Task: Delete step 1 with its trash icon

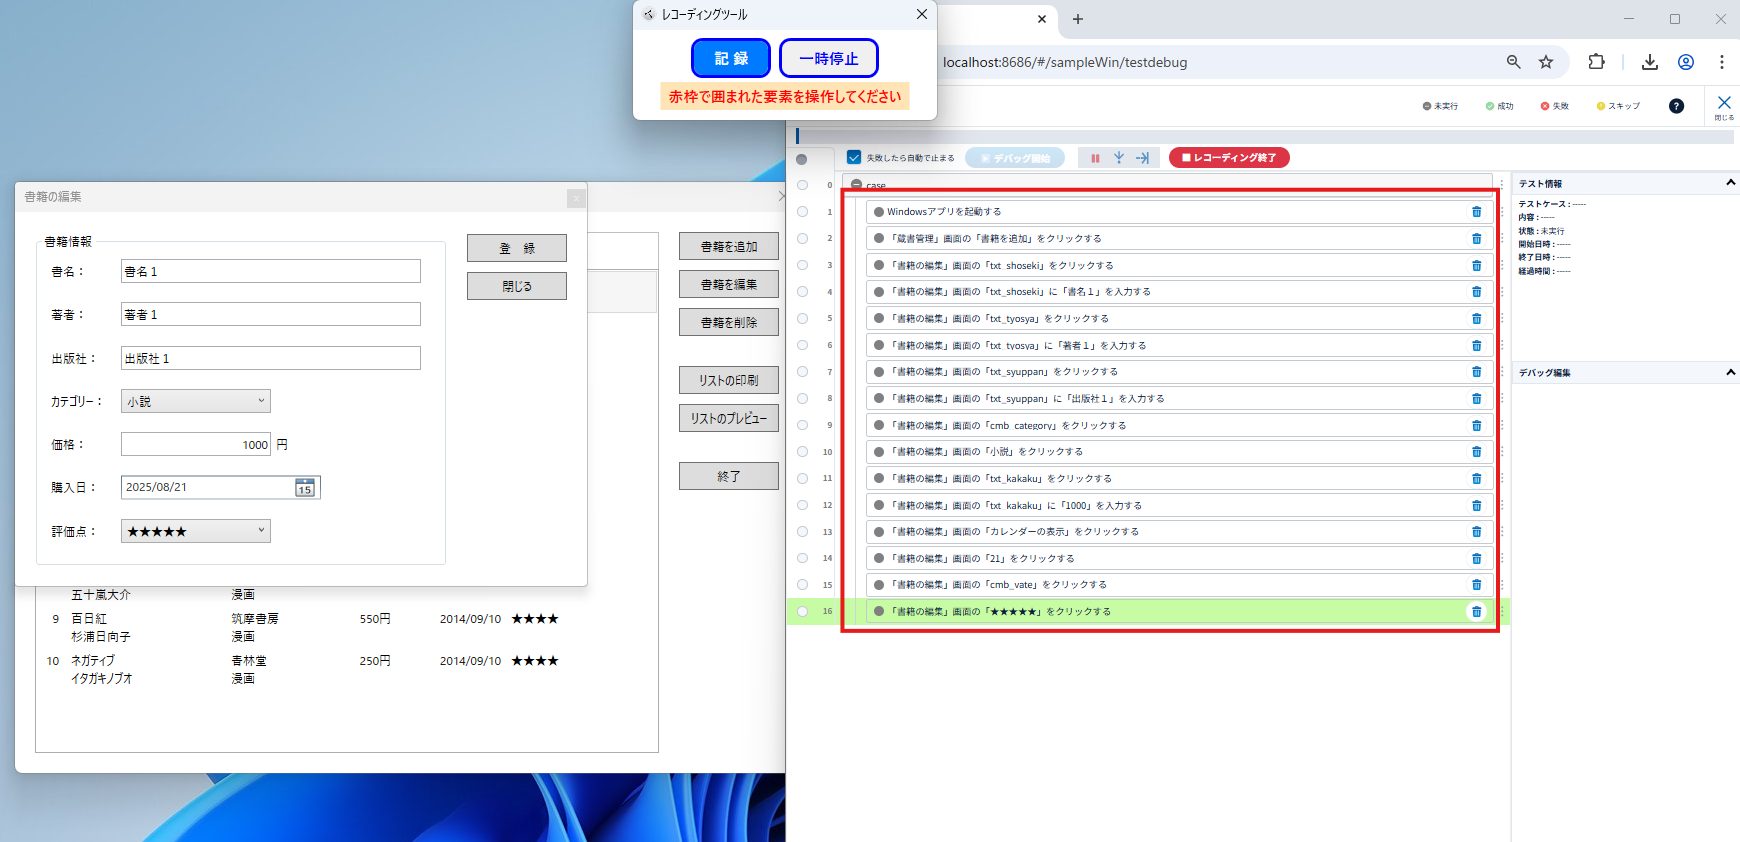Action: click(1476, 212)
